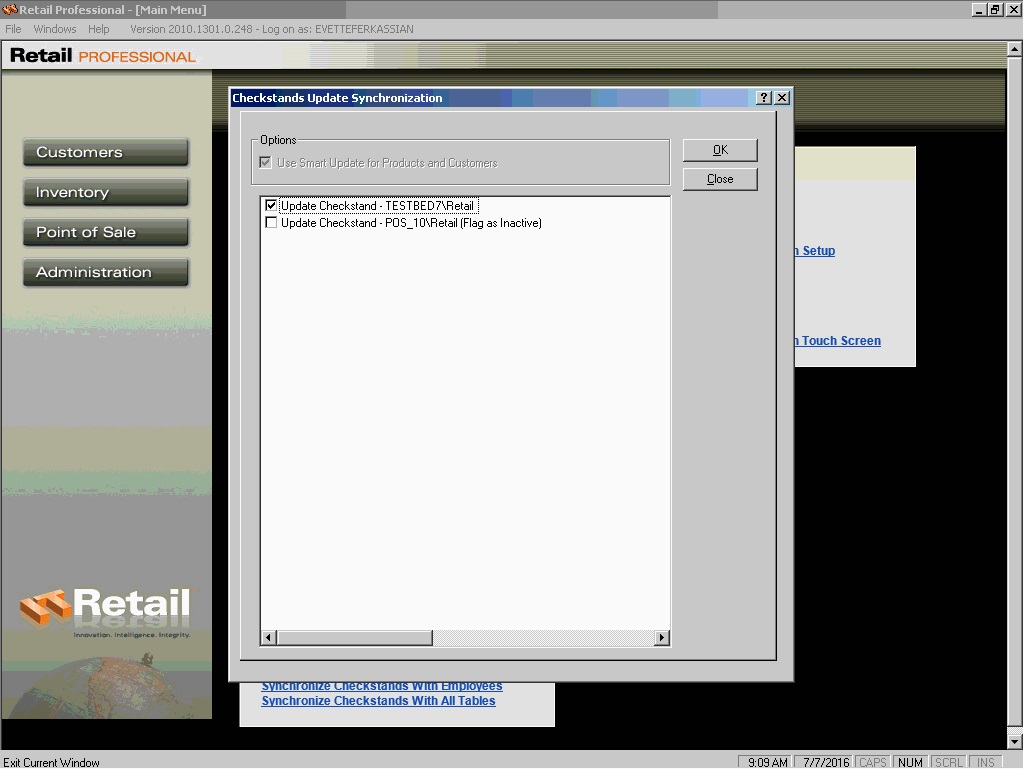
Task: Click the horizontal scrollbar thumb in checkstand list
Action: (354, 637)
